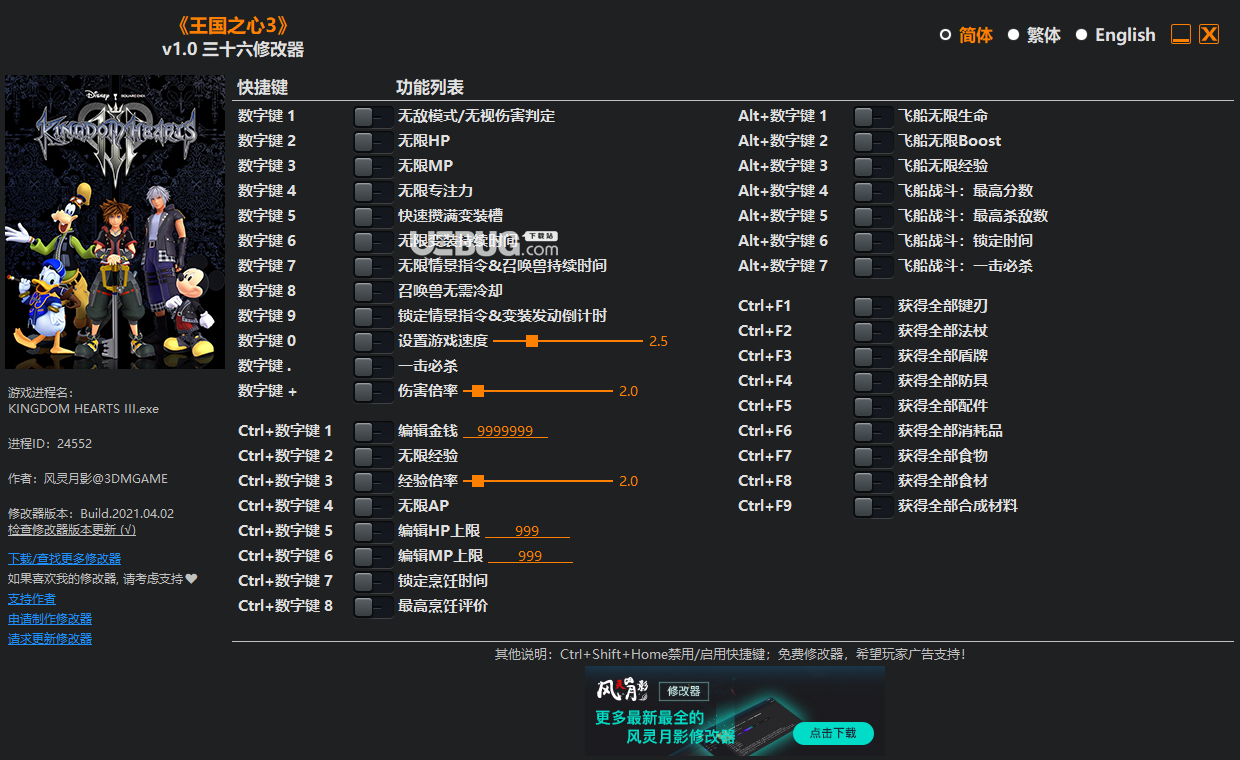Open 下载/查找更多修改器 link
This screenshot has height=760, width=1240.
tap(64, 558)
